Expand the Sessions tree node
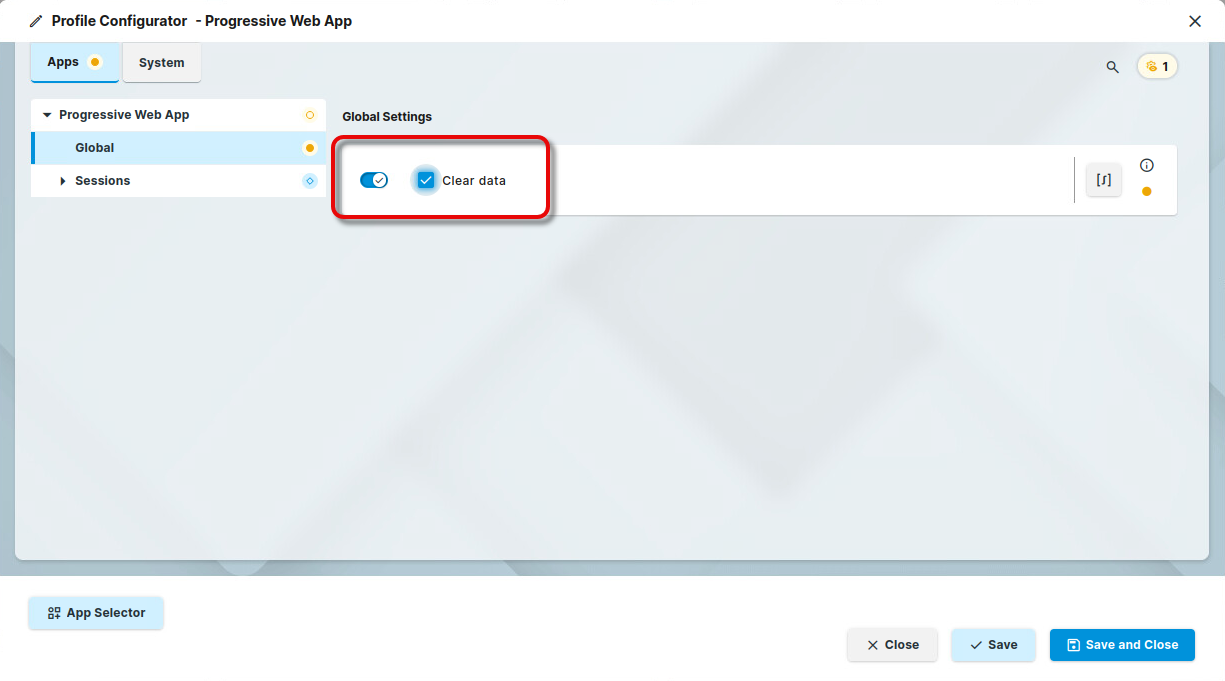Image resolution: width=1225 pixels, height=681 pixels. pyautogui.click(x=63, y=181)
